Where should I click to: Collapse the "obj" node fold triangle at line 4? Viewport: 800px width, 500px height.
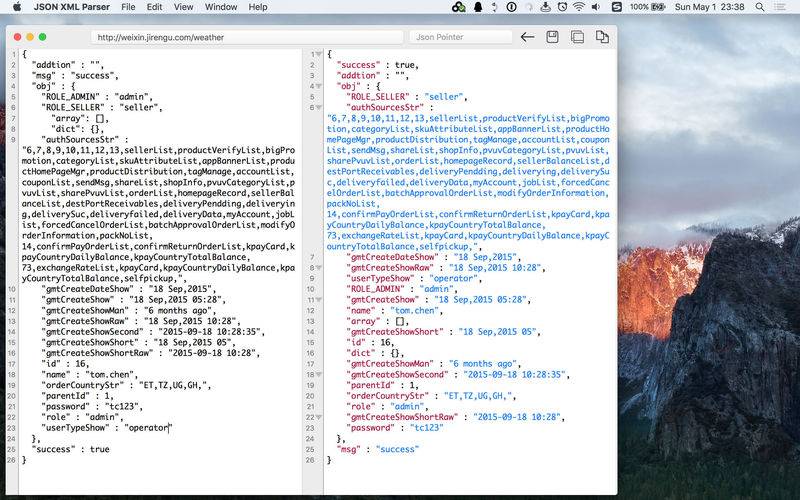click(x=318, y=86)
